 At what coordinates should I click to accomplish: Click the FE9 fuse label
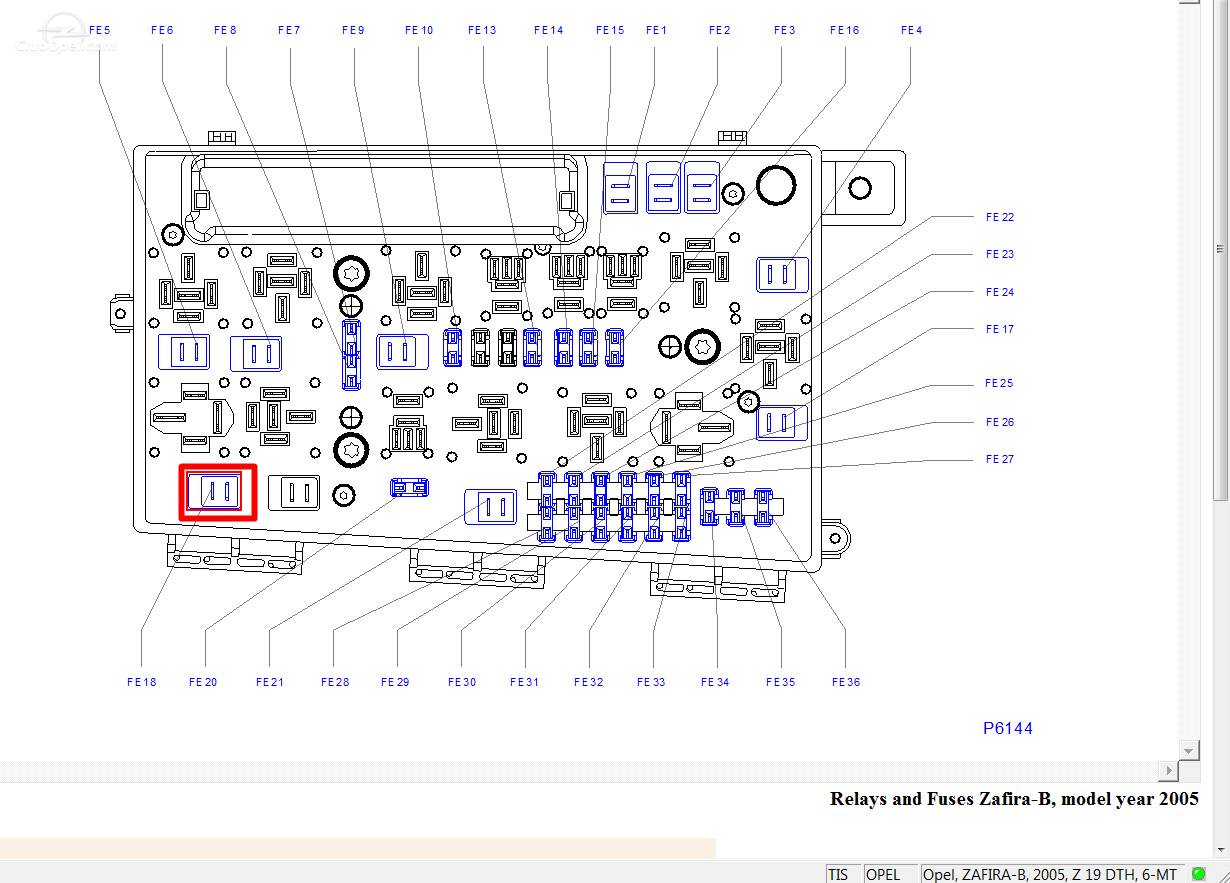[353, 30]
